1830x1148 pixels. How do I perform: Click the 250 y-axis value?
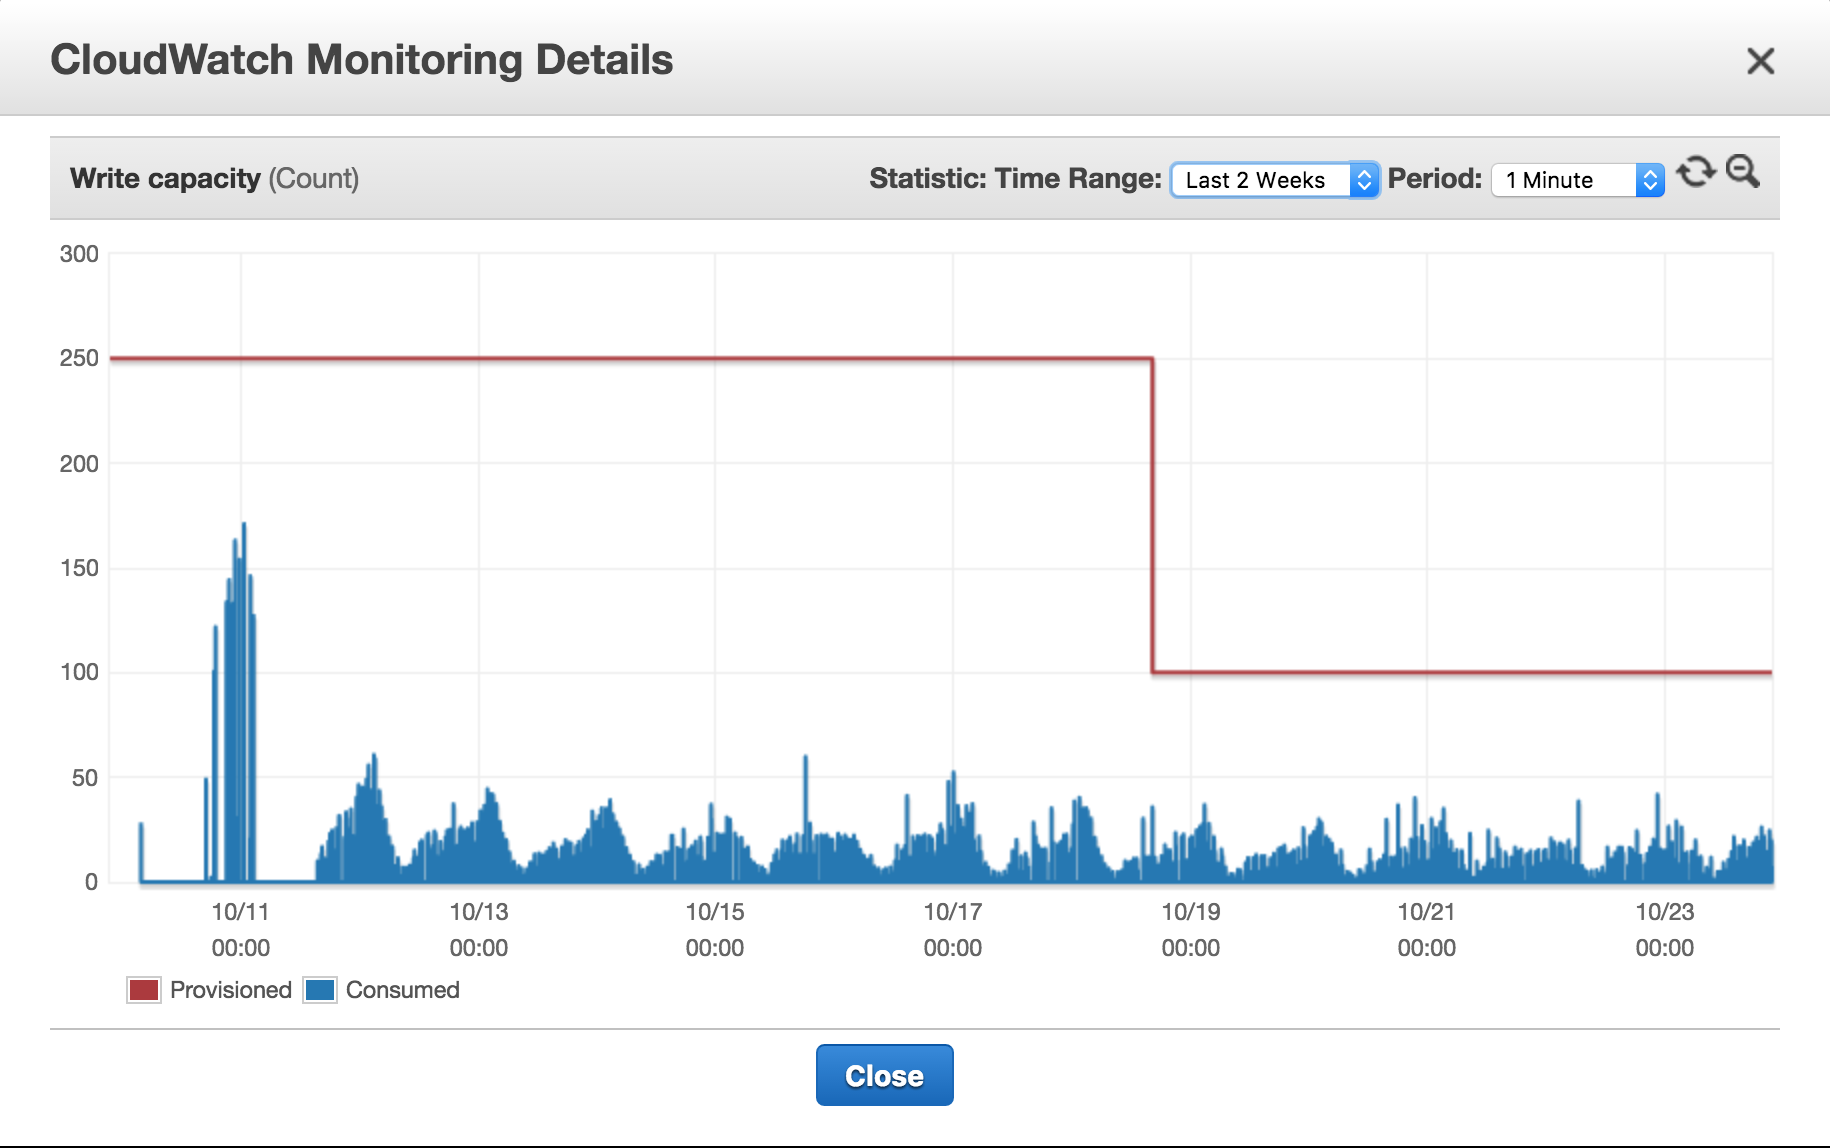(x=79, y=358)
